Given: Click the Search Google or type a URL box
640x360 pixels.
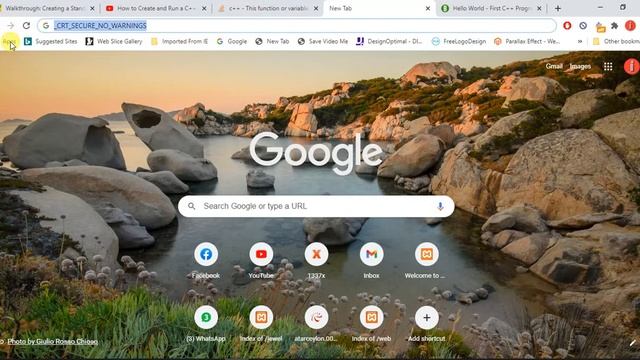Looking at the screenshot, I should click(x=316, y=206).
